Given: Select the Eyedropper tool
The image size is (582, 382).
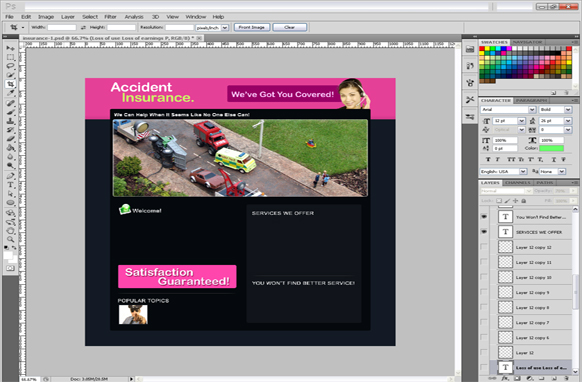Looking at the screenshot, I should point(10,93).
